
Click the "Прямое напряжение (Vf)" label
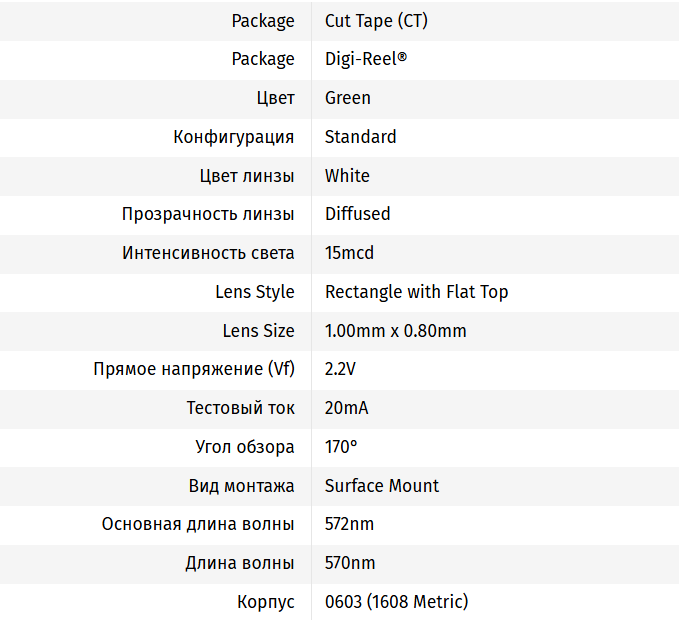tap(194, 369)
